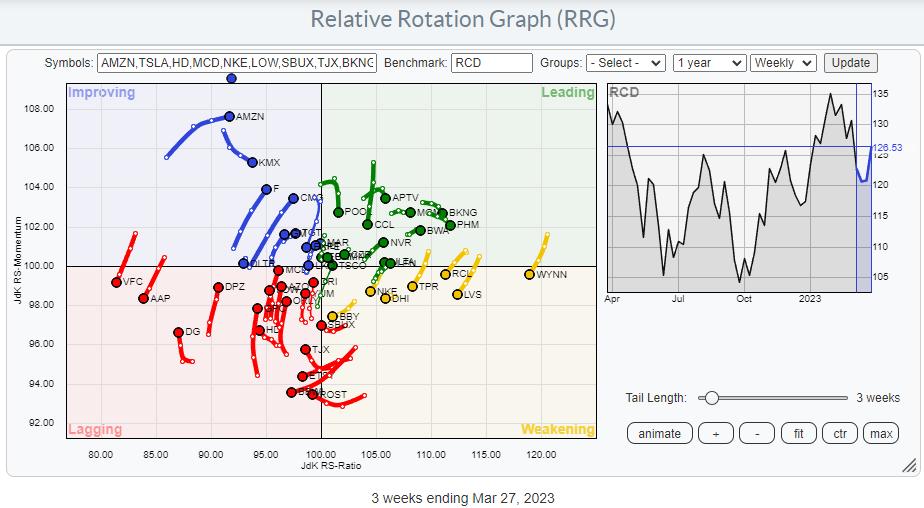Select the DG red data point
The image size is (924, 508).
click(178, 332)
